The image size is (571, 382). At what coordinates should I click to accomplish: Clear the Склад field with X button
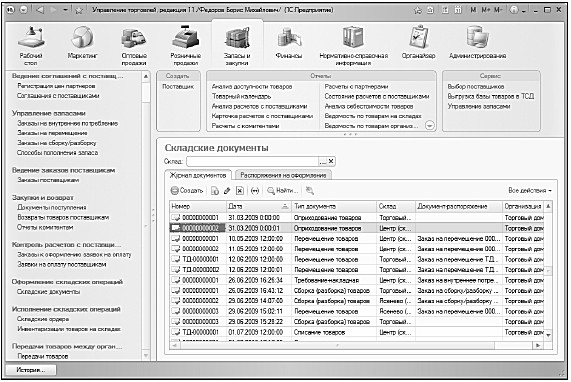pos(331,161)
